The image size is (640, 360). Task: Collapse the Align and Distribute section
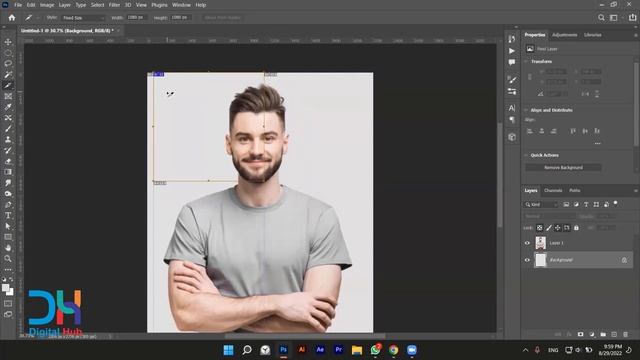(x=526, y=110)
